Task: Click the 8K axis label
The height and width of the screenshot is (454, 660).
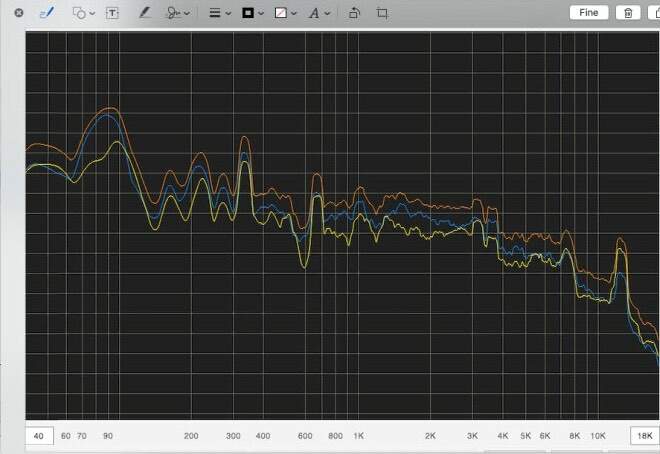Action: [x=575, y=436]
